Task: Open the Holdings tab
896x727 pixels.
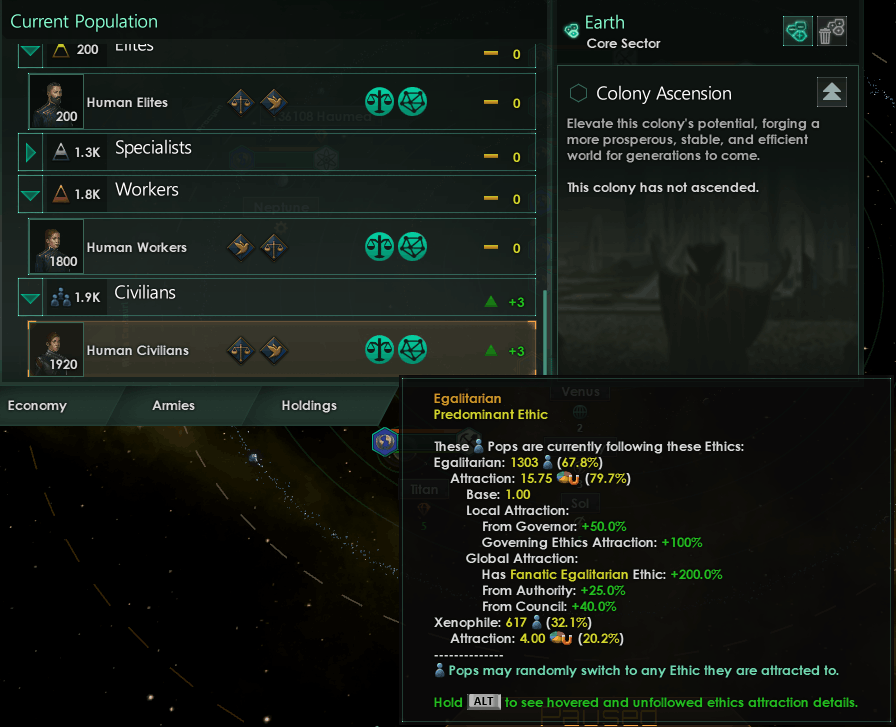Action: pyautogui.click(x=309, y=405)
